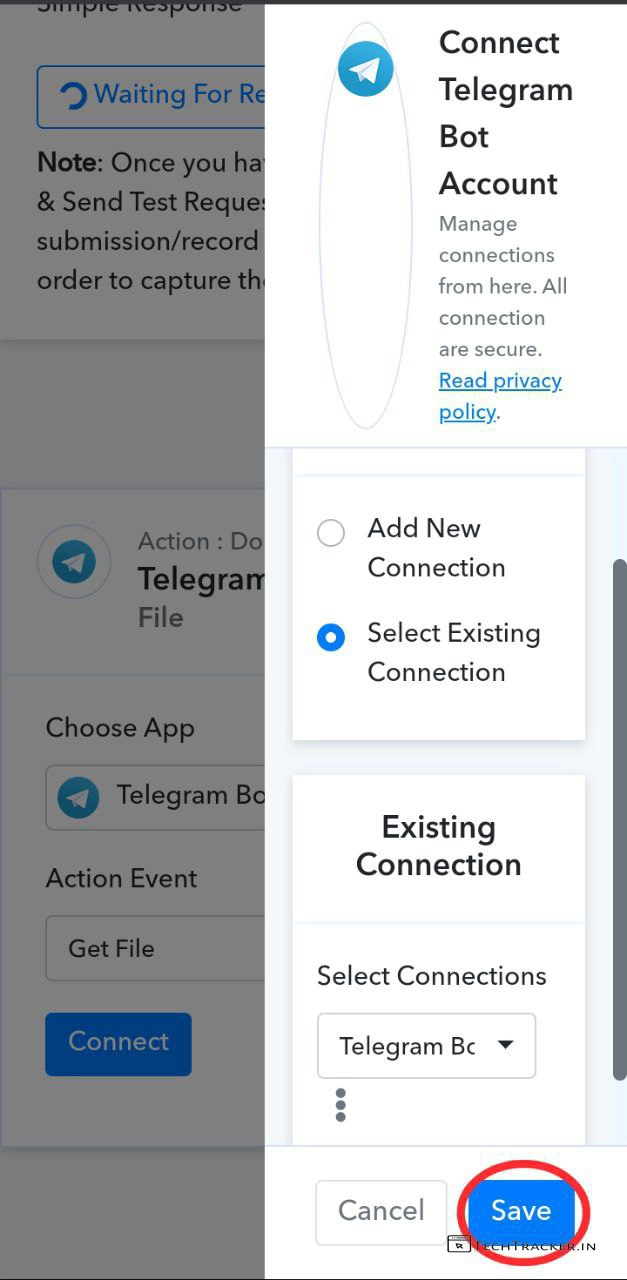The image size is (627, 1280).
Task: Click the Telegram icon inside Choose App field
Action: point(78,797)
